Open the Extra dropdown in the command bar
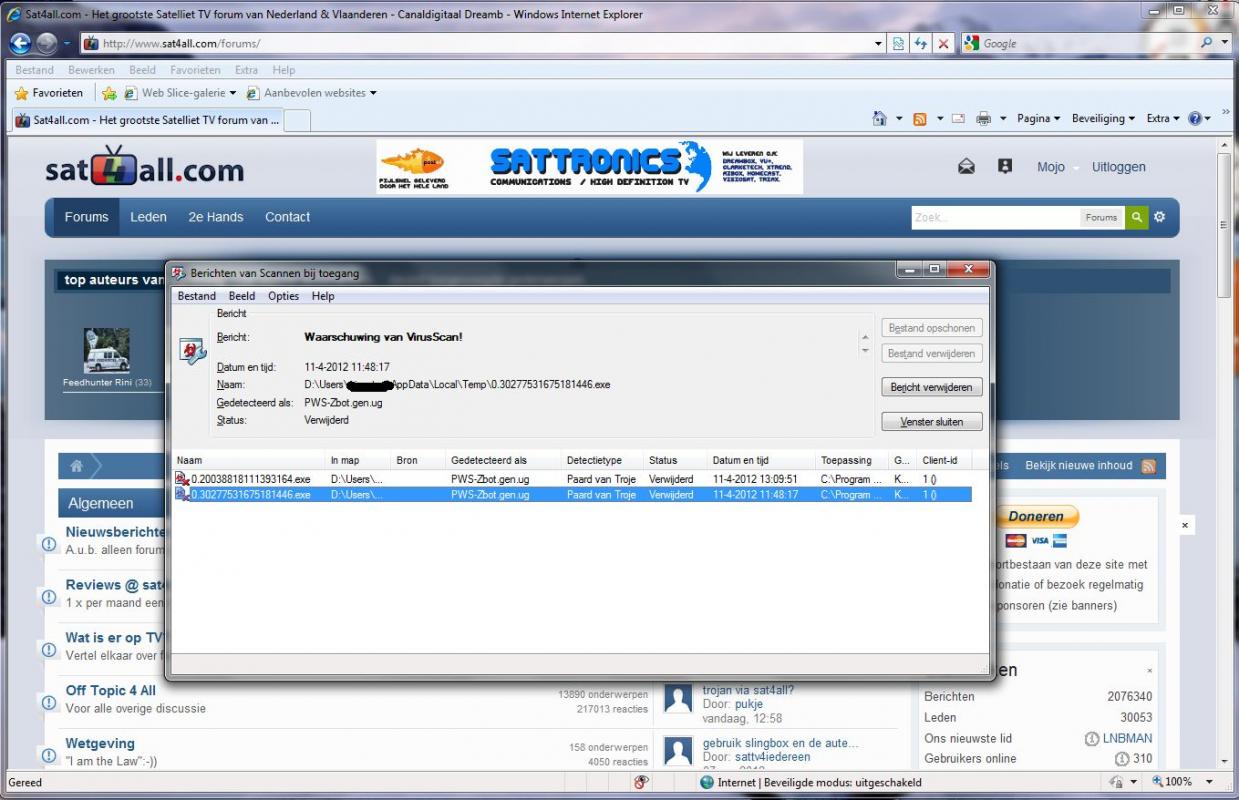 (x=1163, y=118)
